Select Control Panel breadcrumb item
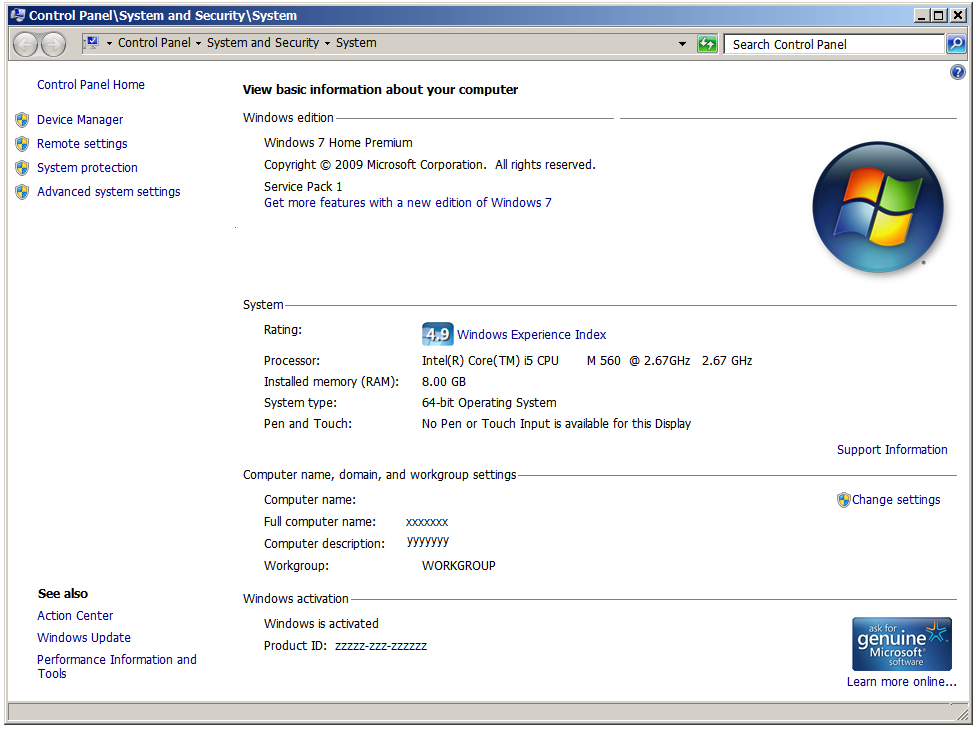Viewport: 979px width, 733px height. (x=154, y=43)
